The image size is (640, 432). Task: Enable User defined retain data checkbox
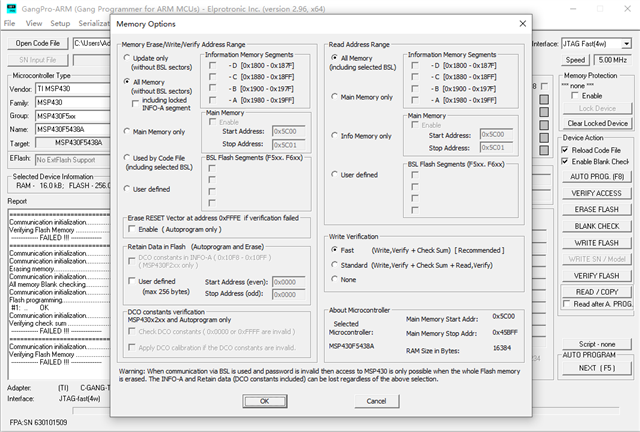pos(131,281)
